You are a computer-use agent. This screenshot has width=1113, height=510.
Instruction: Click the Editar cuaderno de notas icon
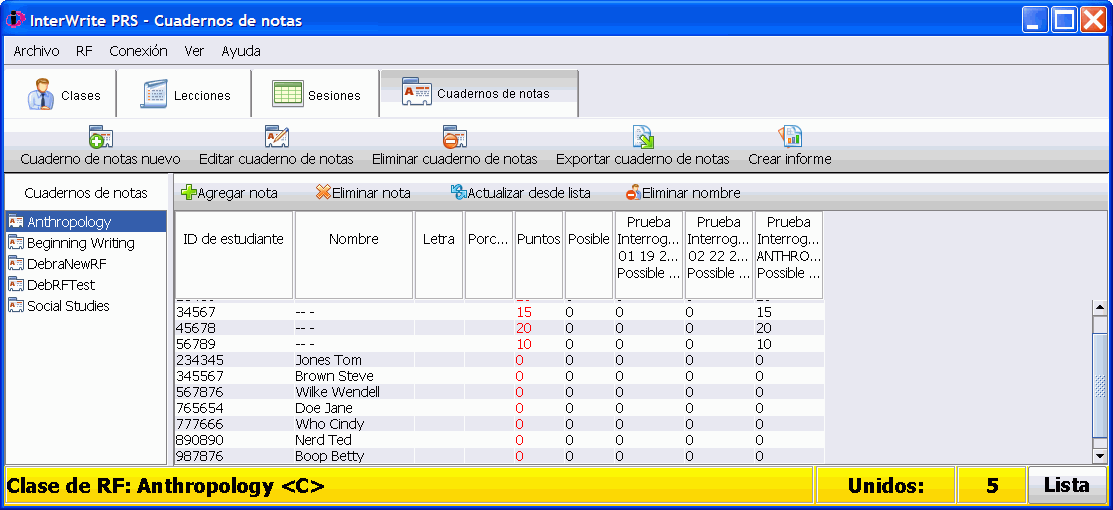tap(276, 136)
